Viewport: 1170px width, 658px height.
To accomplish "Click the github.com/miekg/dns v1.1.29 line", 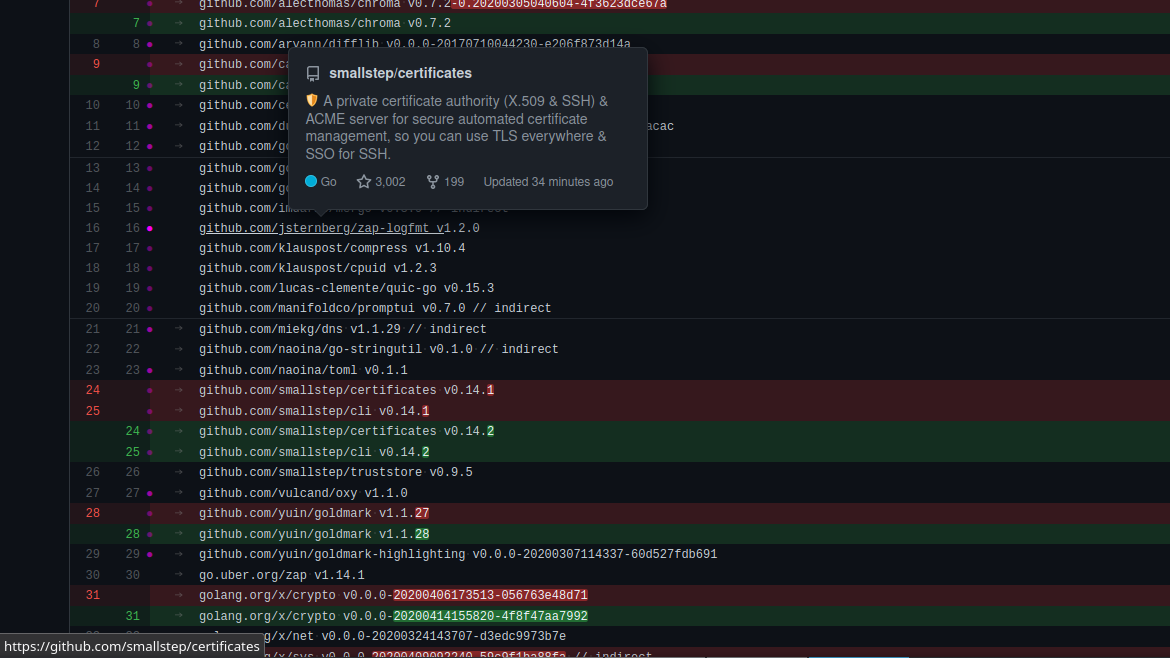I will (x=342, y=329).
